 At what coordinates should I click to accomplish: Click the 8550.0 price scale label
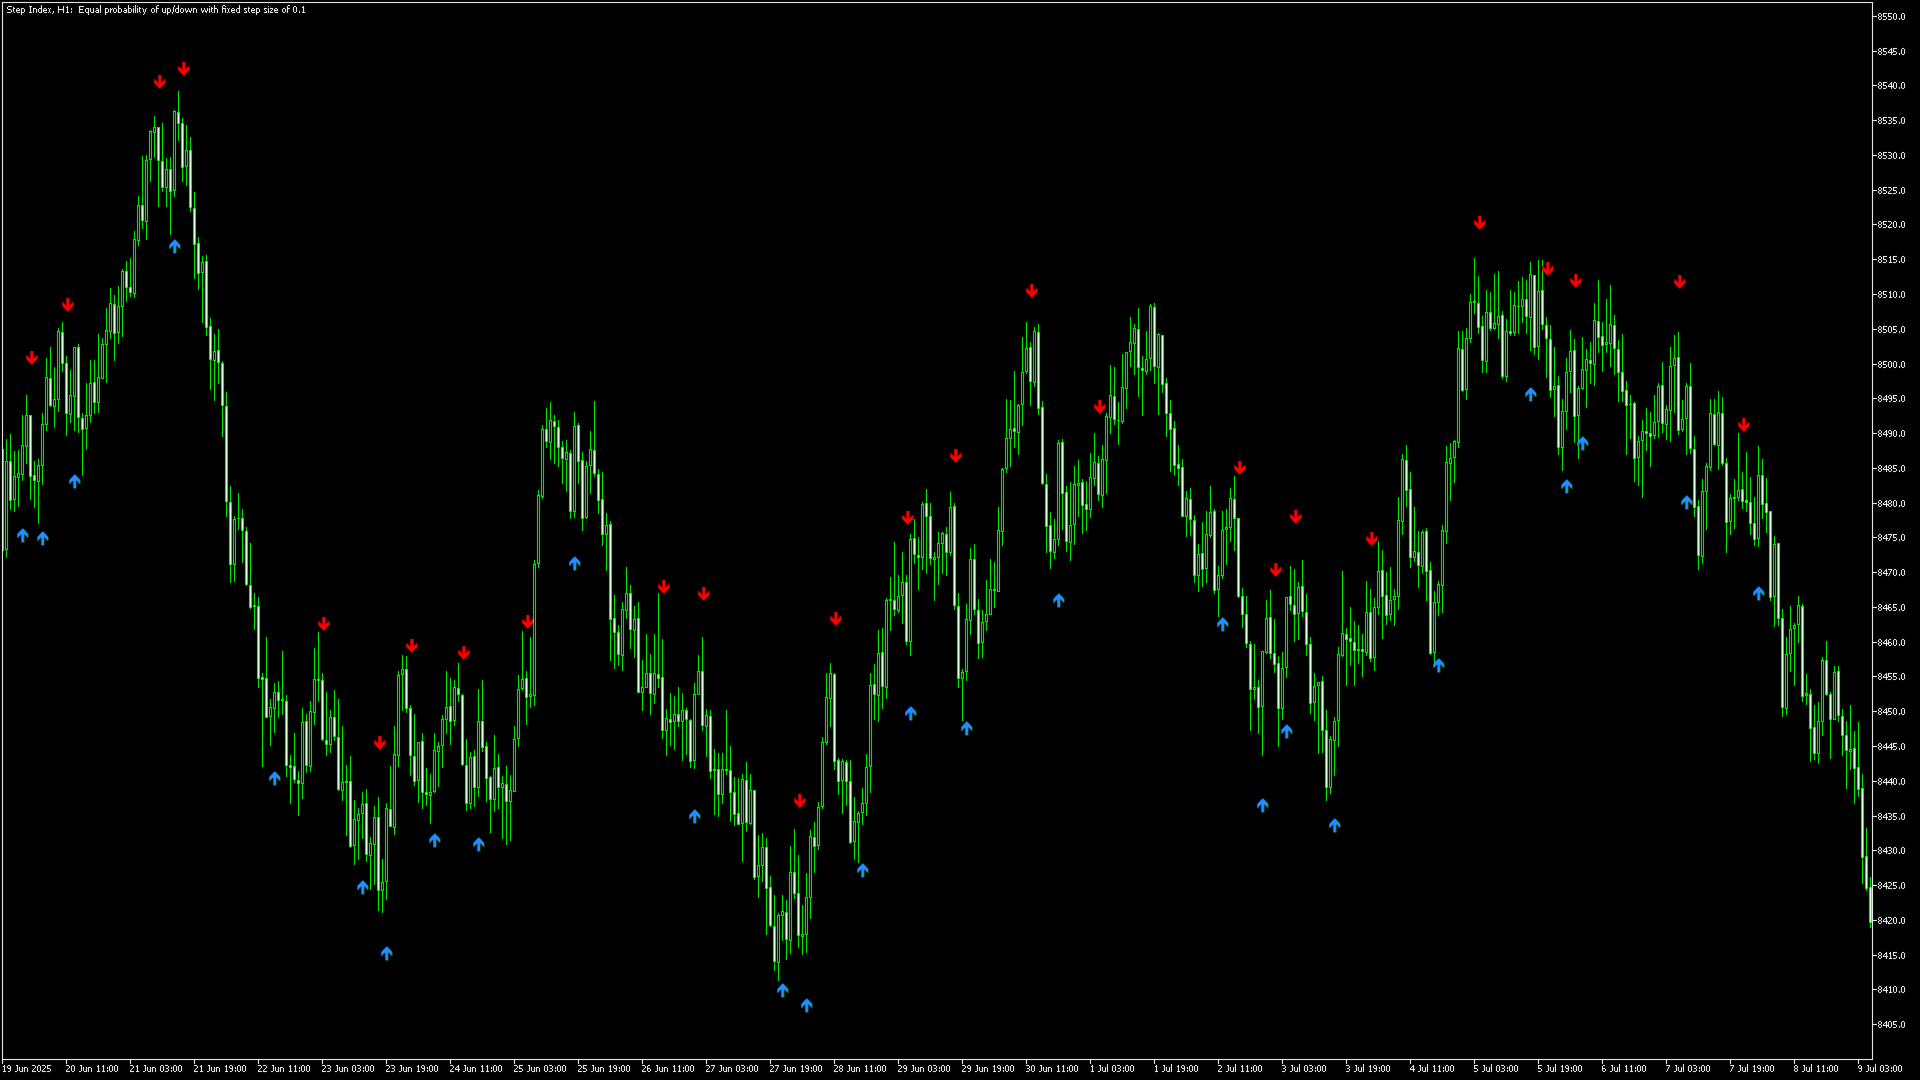coord(1890,17)
